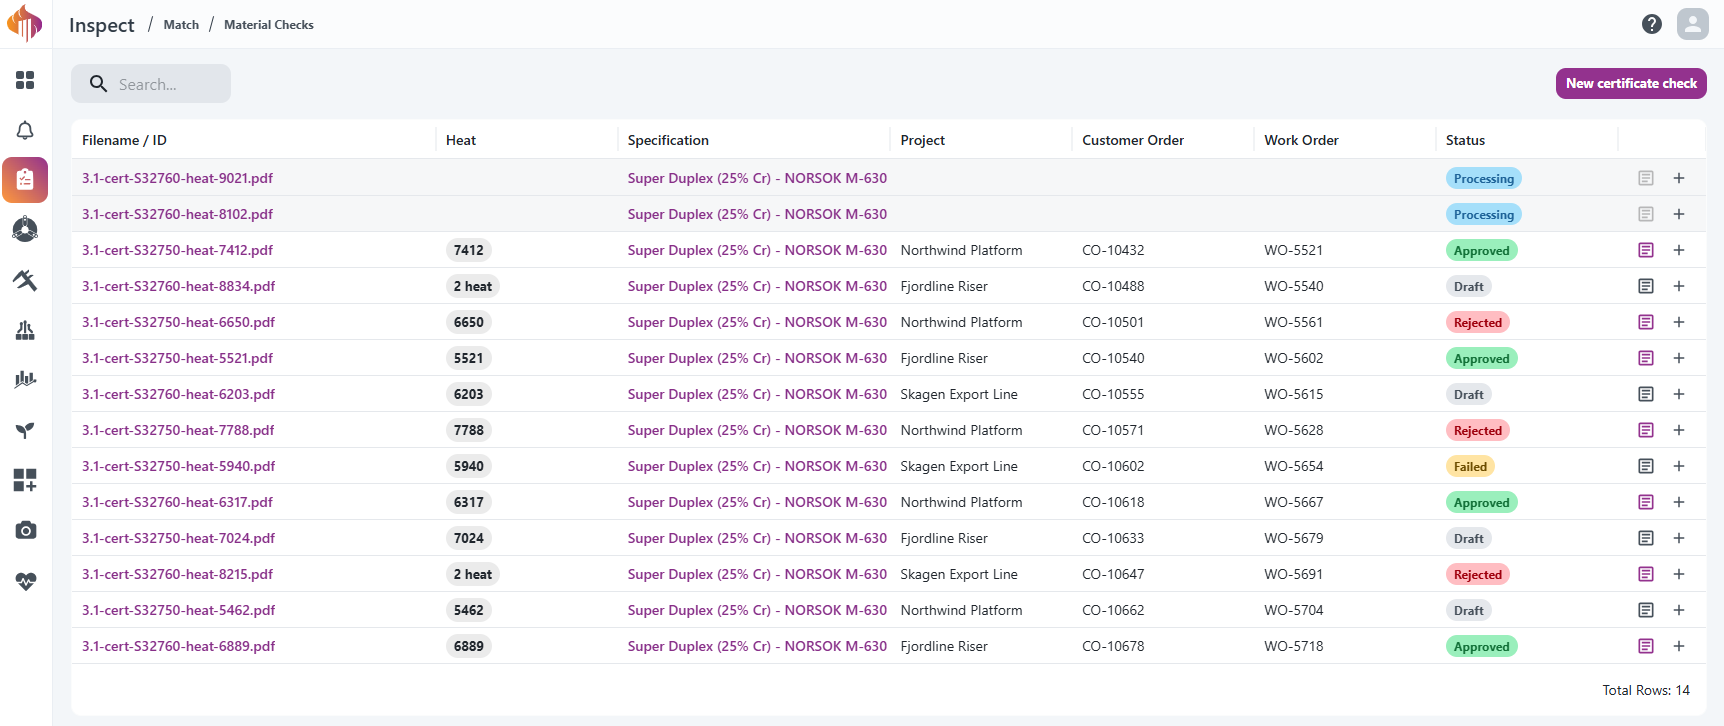Expand the heat-7788 row with plus
Viewport: 1724px width, 726px height.
pos(1679,430)
